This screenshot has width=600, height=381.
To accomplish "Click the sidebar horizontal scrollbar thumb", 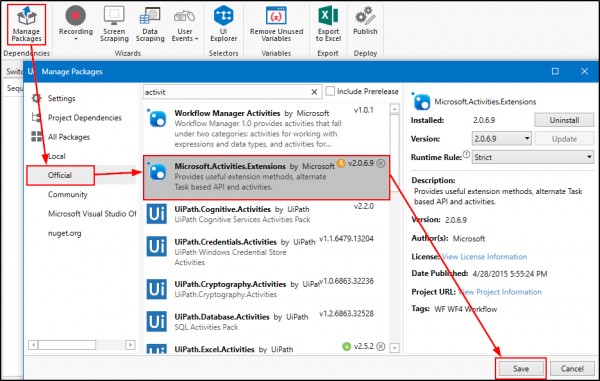I will coord(67,345).
